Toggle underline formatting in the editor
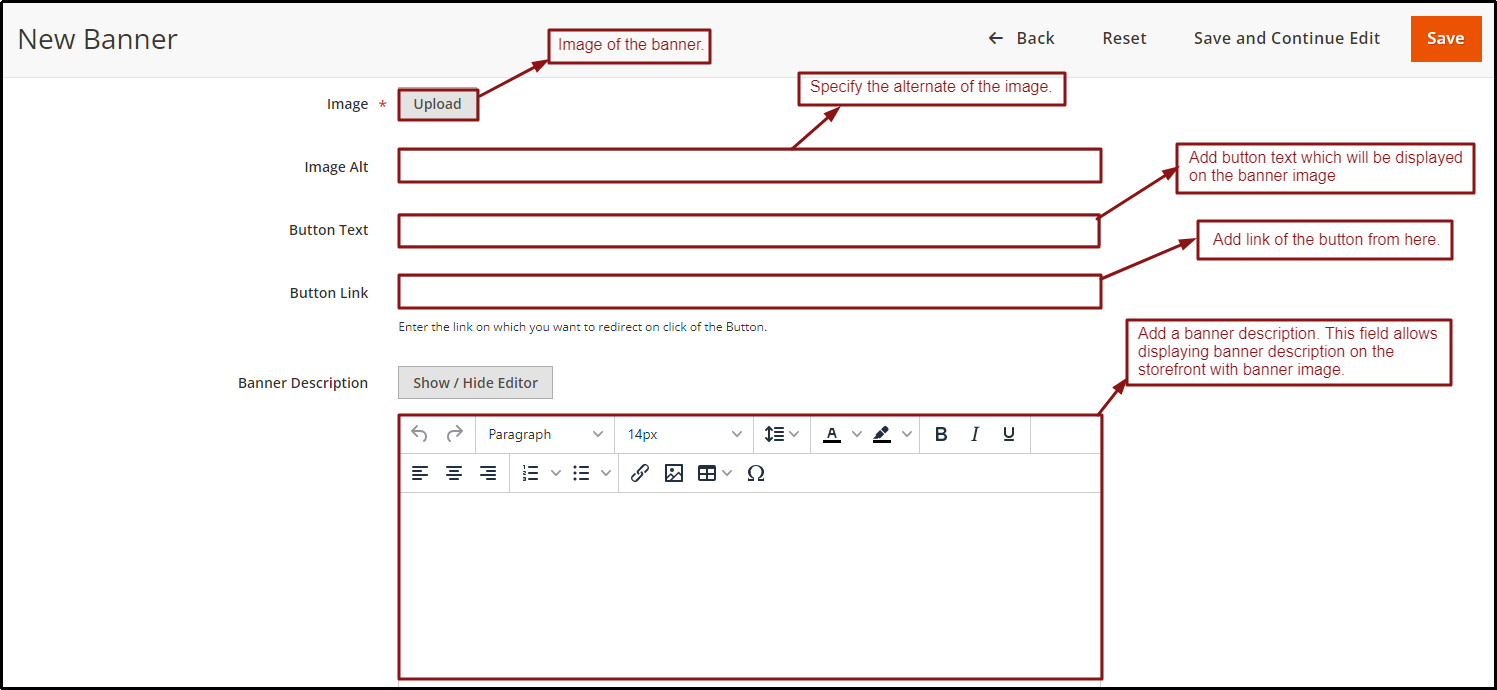The image size is (1497, 690). (1009, 433)
